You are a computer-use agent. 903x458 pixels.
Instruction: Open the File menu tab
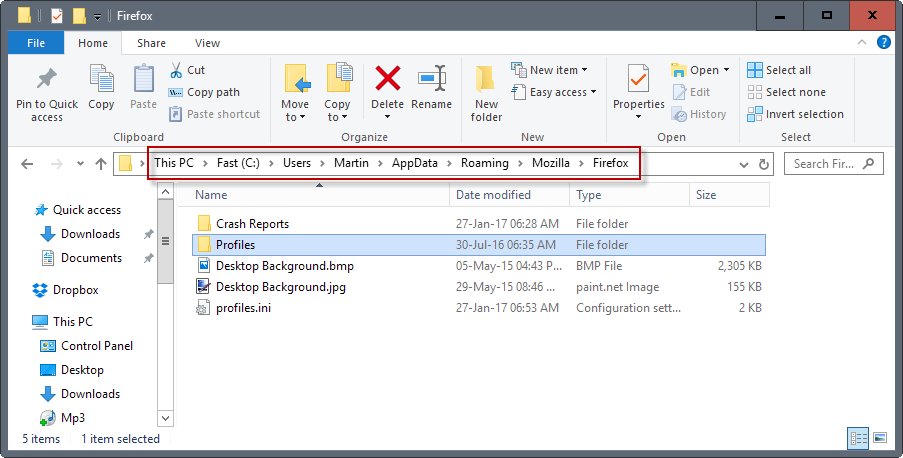coord(36,43)
